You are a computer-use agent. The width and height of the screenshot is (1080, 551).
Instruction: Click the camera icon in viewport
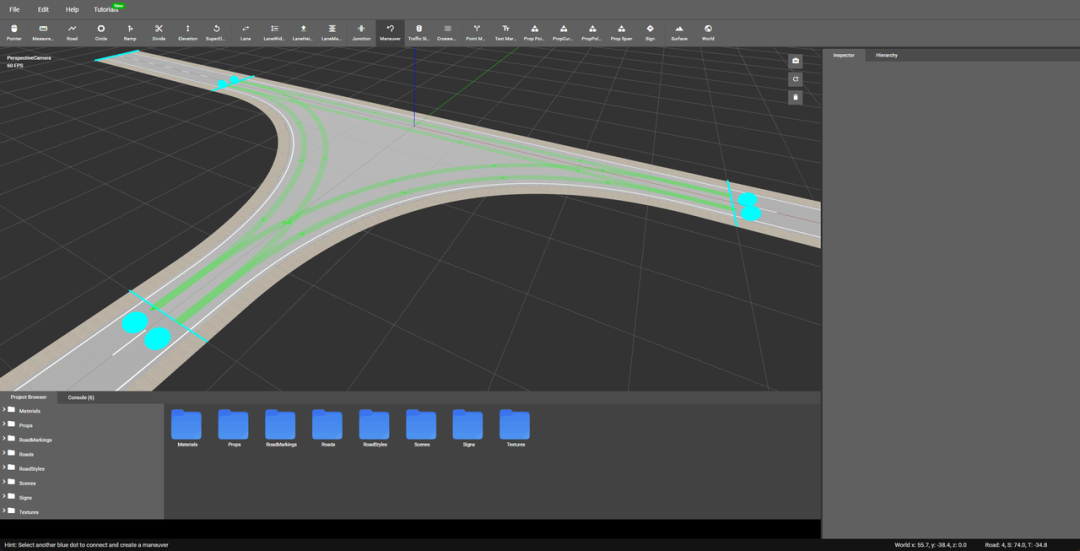click(x=795, y=61)
